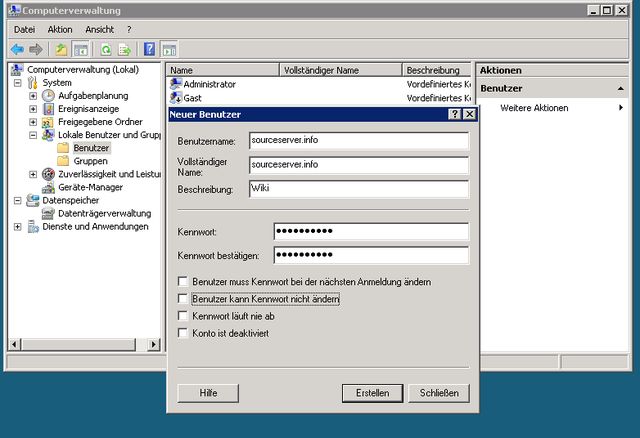Expand the Aufgabenplanung tree node

(33, 96)
